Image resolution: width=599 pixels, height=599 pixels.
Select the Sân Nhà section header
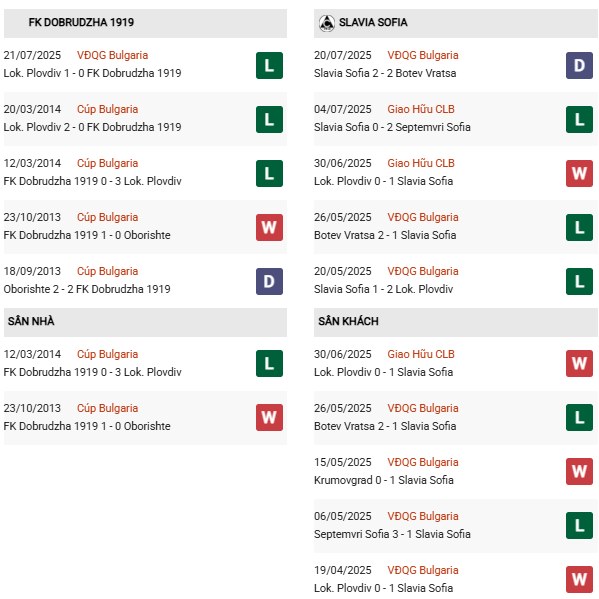145,322
